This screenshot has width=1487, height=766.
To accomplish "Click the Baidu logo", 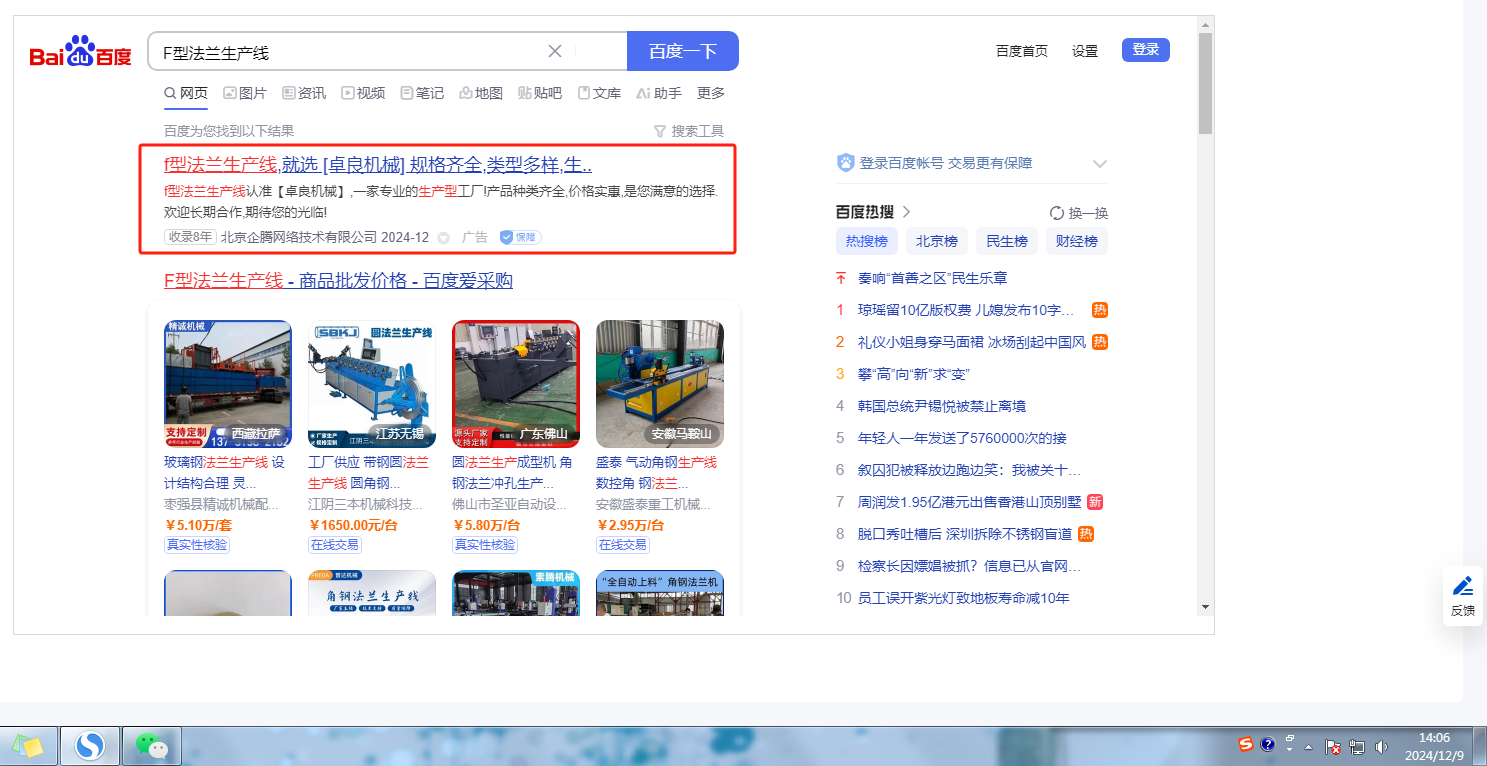I will tap(80, 51).
